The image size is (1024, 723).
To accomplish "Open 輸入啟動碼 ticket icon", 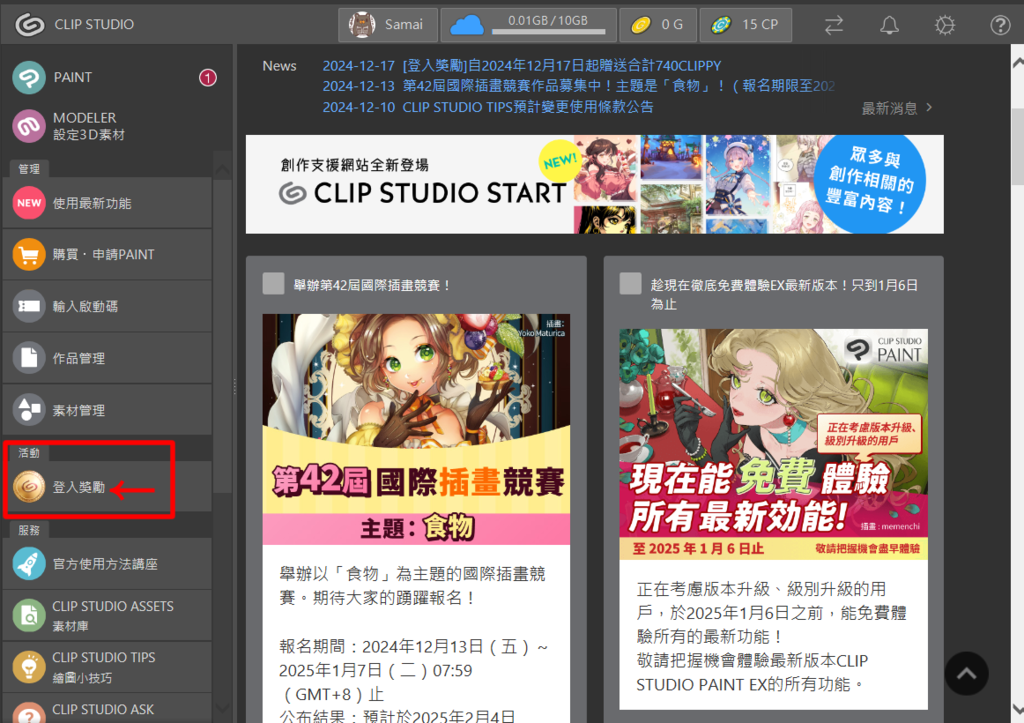I will 29,306.
